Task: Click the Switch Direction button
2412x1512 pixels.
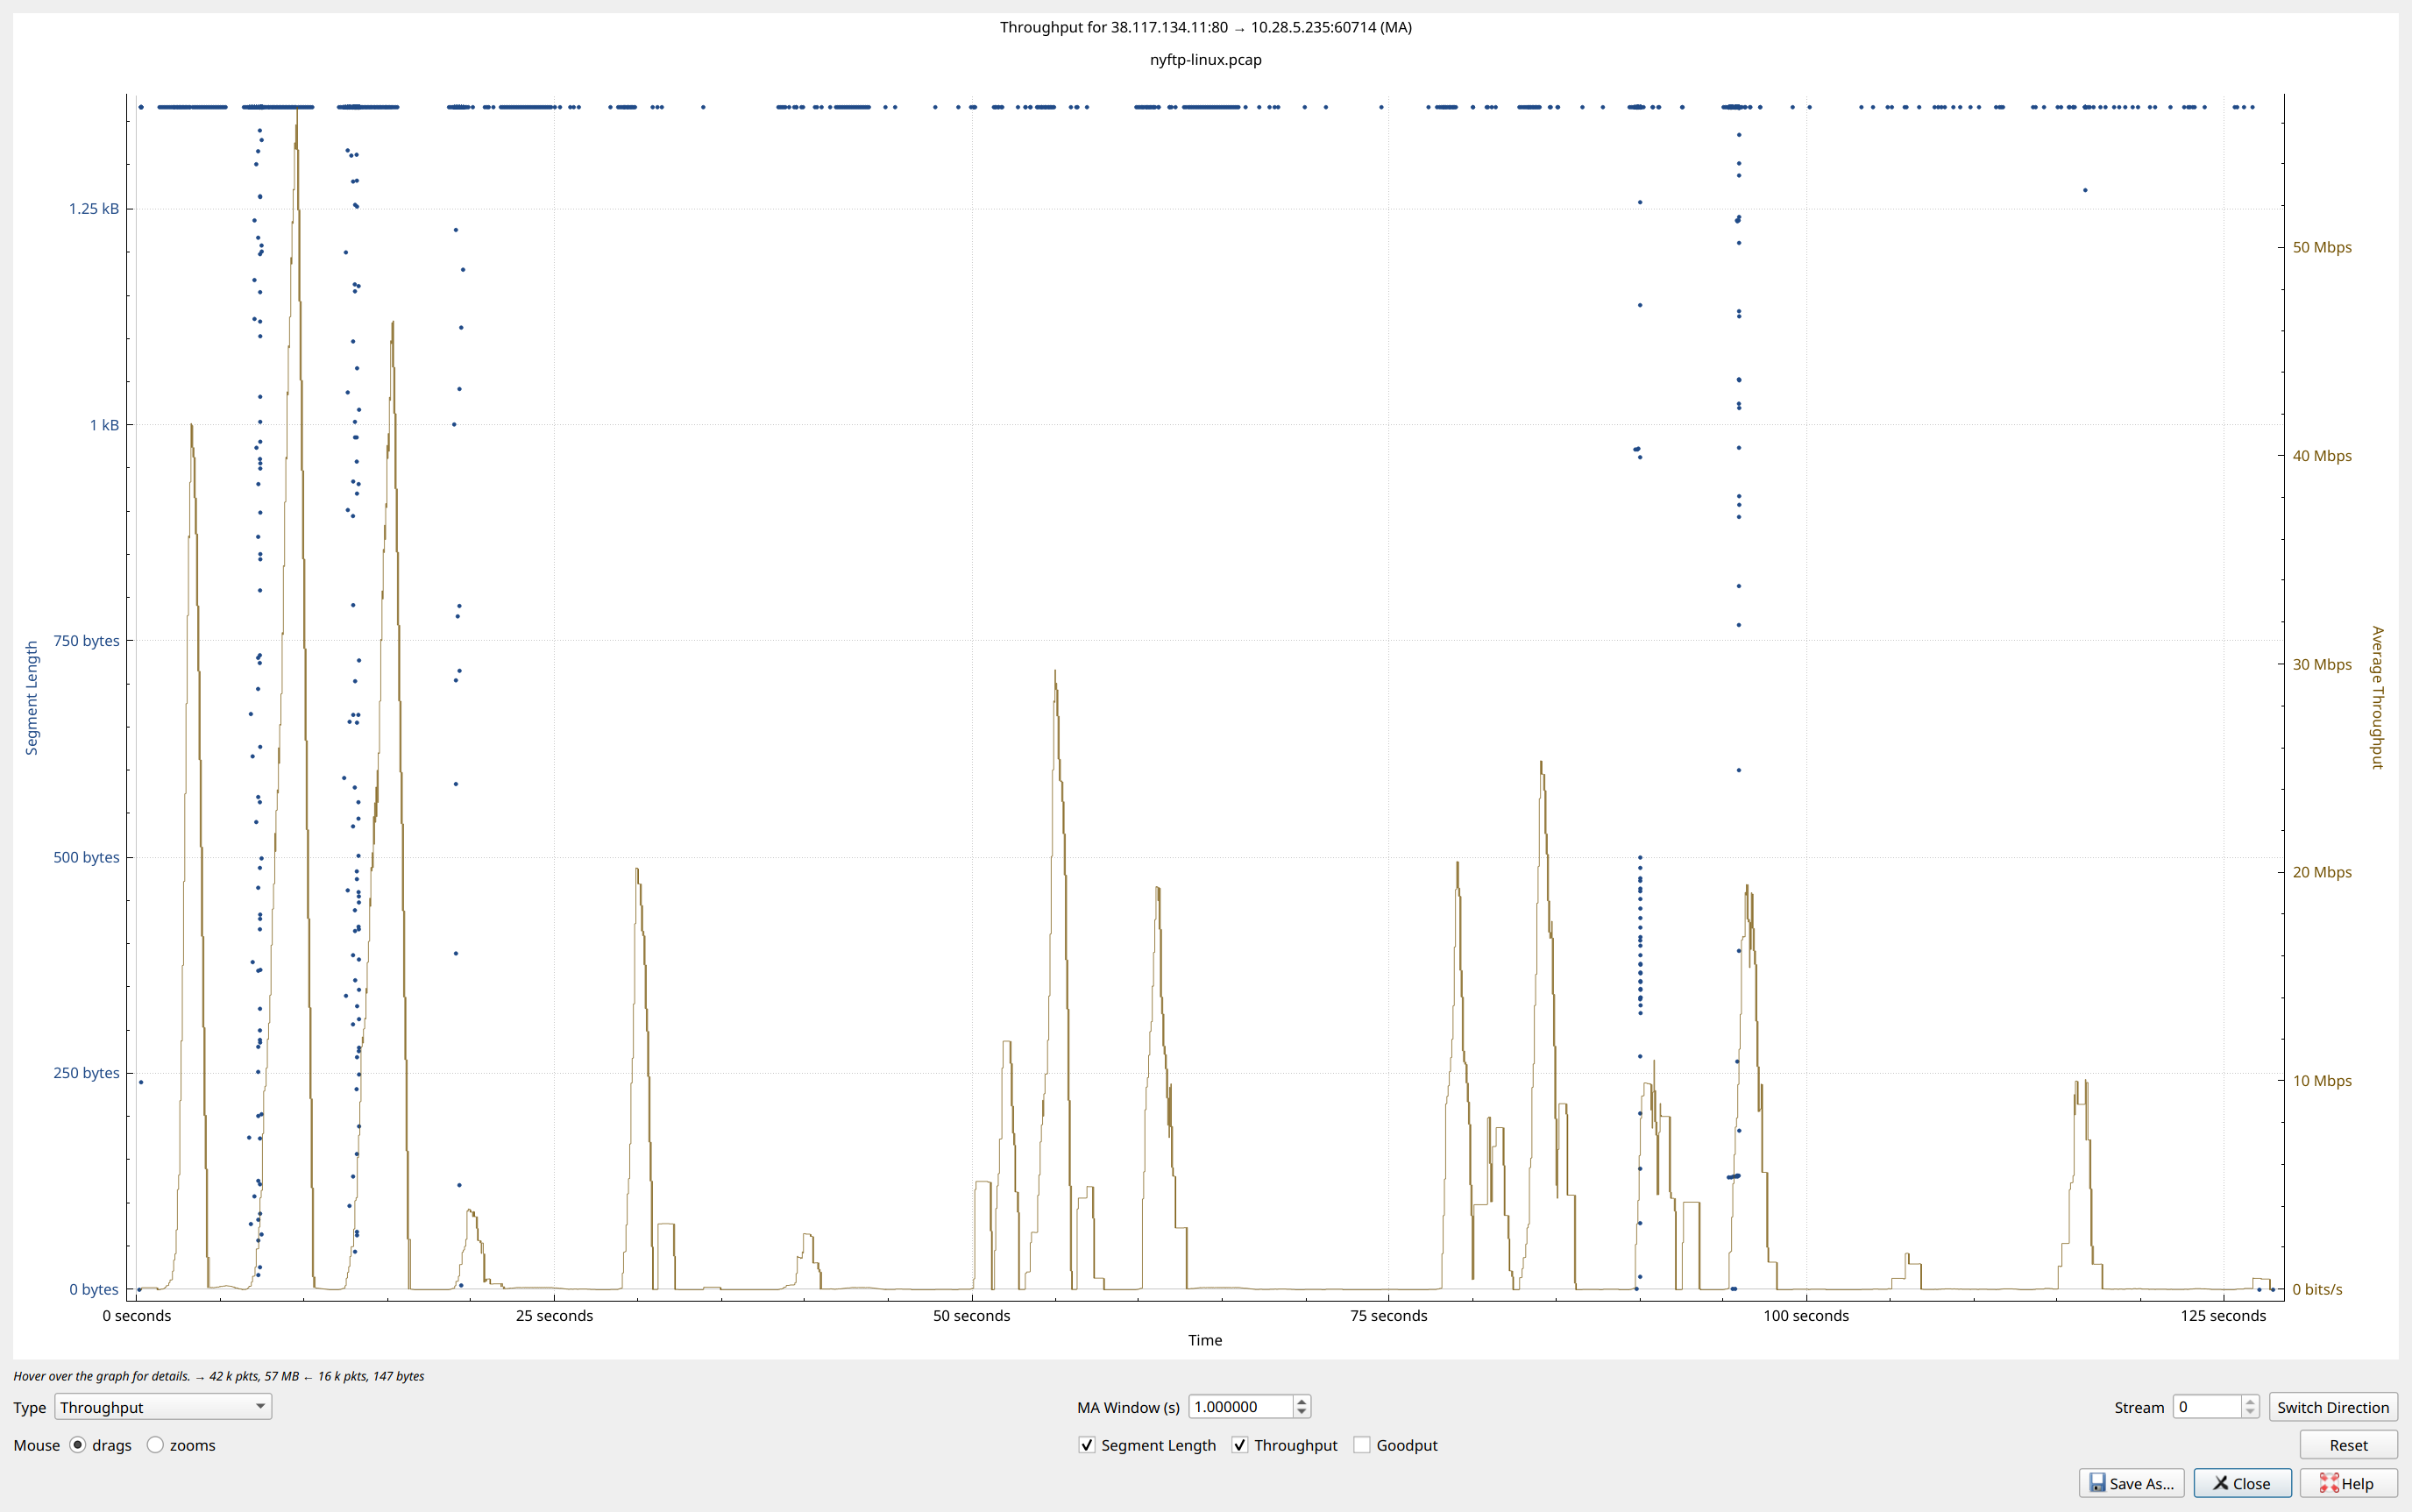Action: (2333, 1407)
